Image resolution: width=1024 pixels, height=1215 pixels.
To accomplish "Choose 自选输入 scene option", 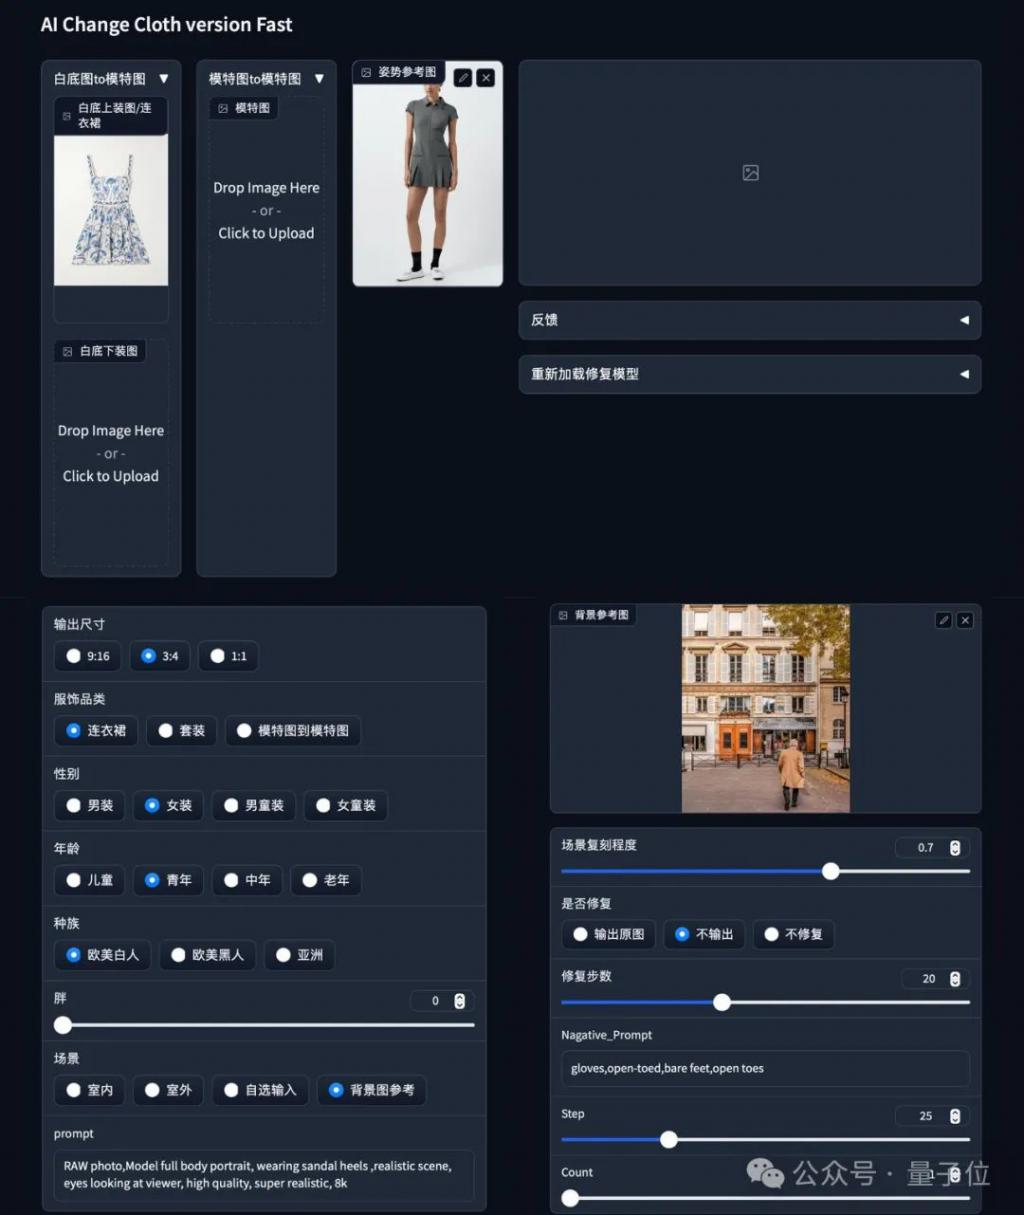I will click(260, 1090).
